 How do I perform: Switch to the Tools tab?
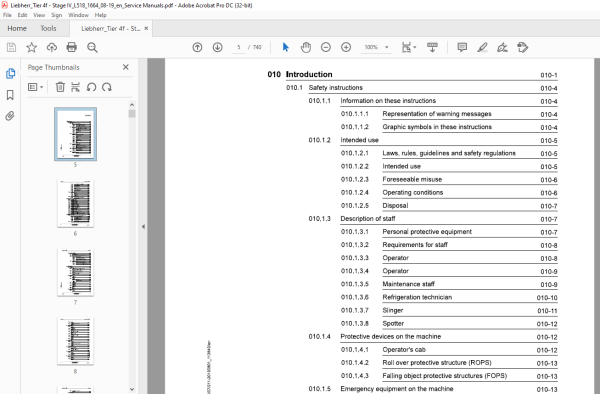pos(48,28)
